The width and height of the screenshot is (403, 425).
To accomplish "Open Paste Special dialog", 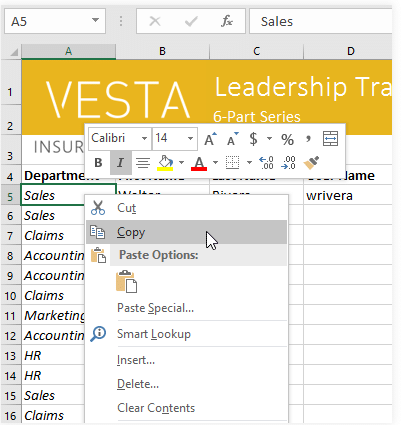I will pyautogui.click(x=155, y=308).
